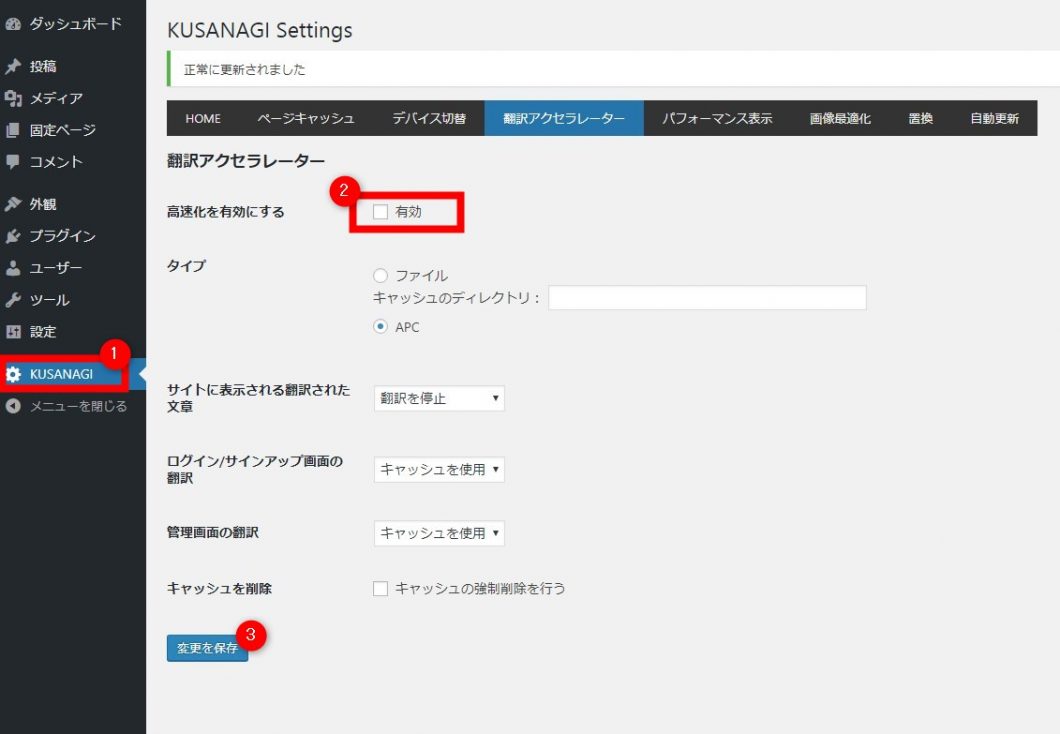Check キャッシュの強制削除を行う checkbox
The width and height of the screenshot is (1060, 734).
coord(381,589)
